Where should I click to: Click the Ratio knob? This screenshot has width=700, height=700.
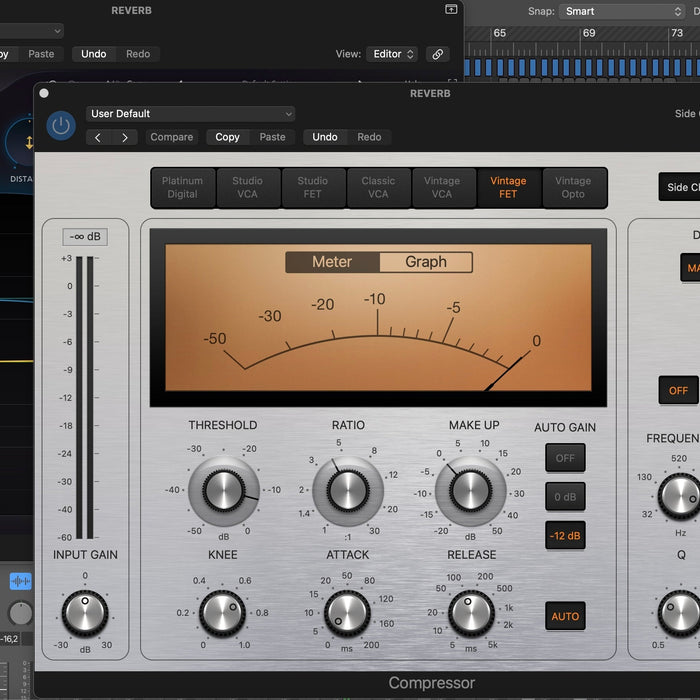point(348,491)
